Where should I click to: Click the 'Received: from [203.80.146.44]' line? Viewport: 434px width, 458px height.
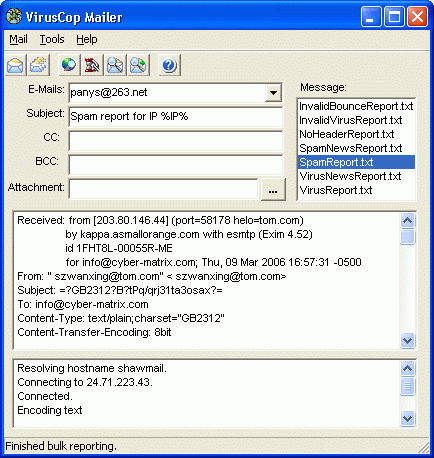pos(160,220)
